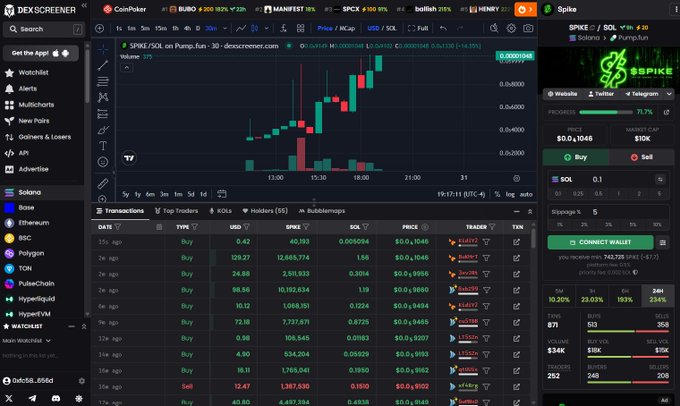
Task: Toggle log scale on chart
Action: [x=510, y=194]
